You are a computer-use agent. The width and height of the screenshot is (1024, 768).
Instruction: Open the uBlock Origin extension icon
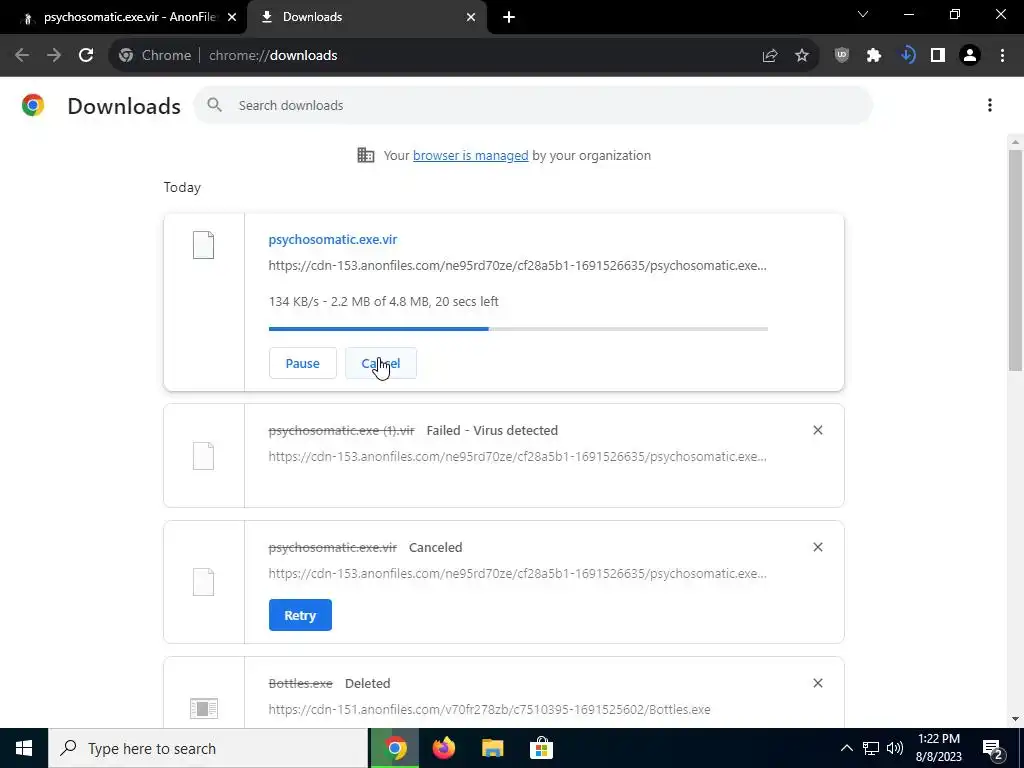pyautogui.click(x=842, y=56)
